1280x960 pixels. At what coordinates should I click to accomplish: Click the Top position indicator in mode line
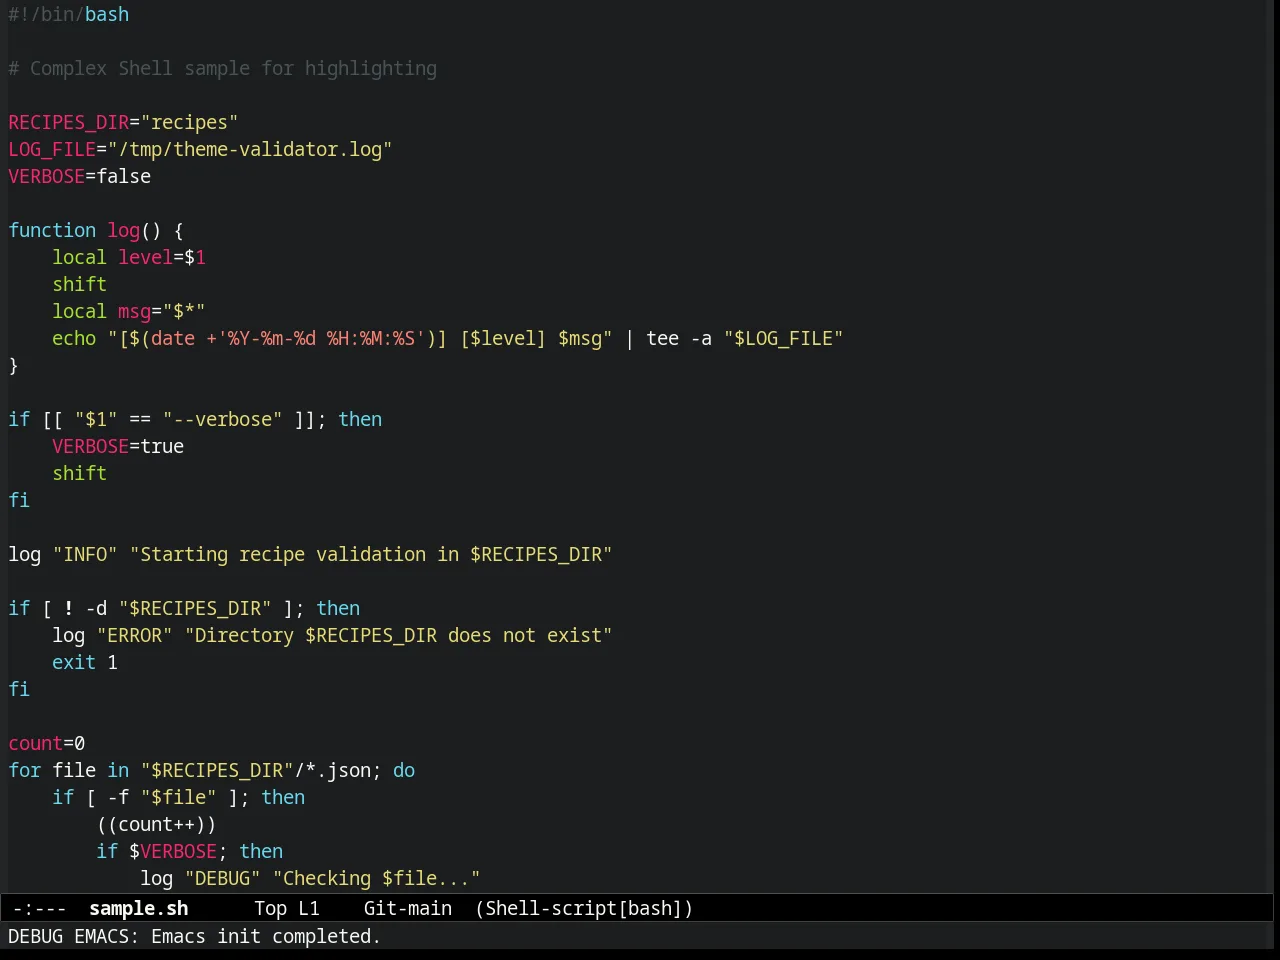(270, 908)
